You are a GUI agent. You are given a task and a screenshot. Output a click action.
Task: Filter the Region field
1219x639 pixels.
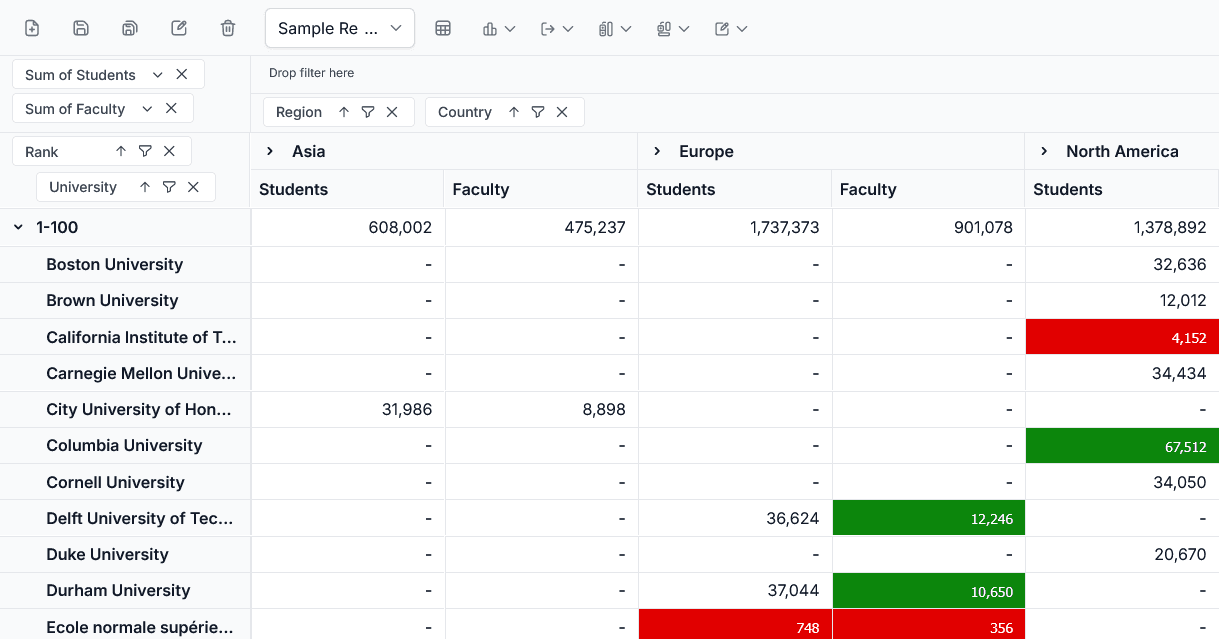click(368, 112)
